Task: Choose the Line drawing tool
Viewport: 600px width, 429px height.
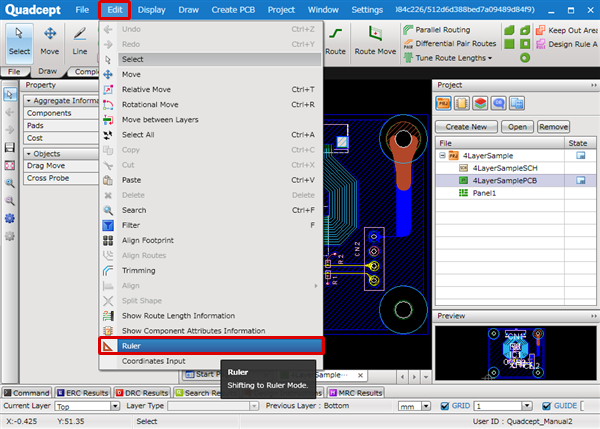Action: (80, 43)
